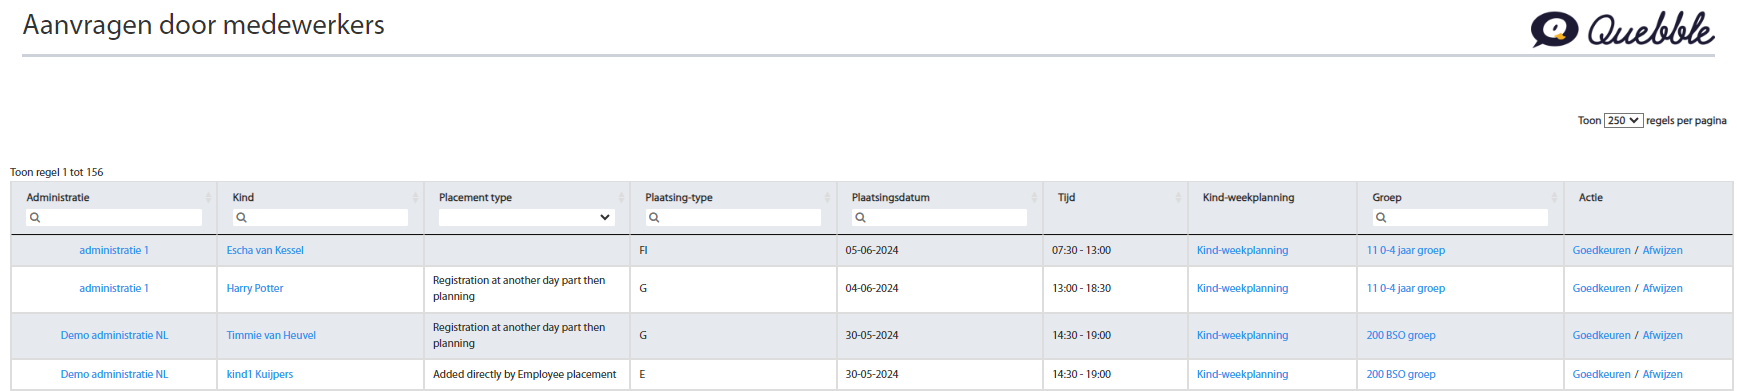The width and height of the screenshot is (1737, 391).
Task: Sort by Kind column arrows
Action: tap(415, 198)
